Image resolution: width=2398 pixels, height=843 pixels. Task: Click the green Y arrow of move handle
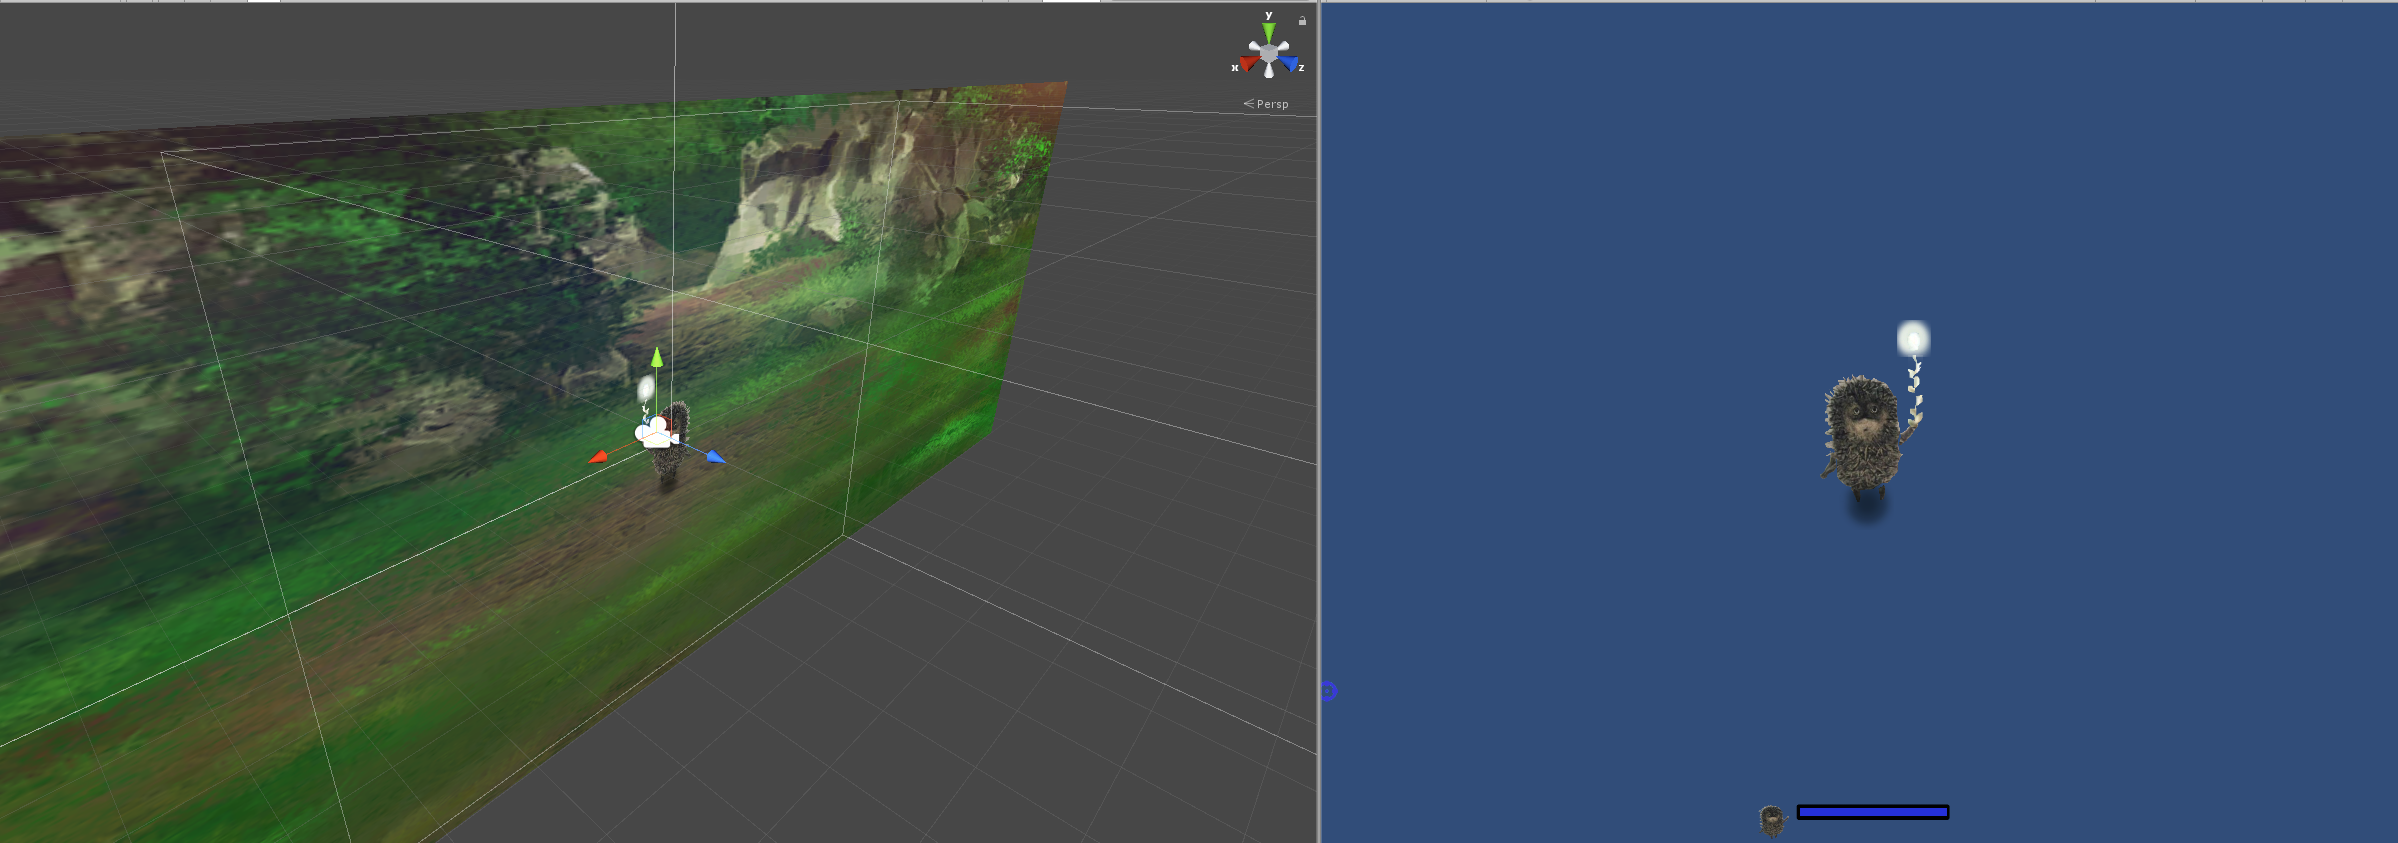click(657, 357)
